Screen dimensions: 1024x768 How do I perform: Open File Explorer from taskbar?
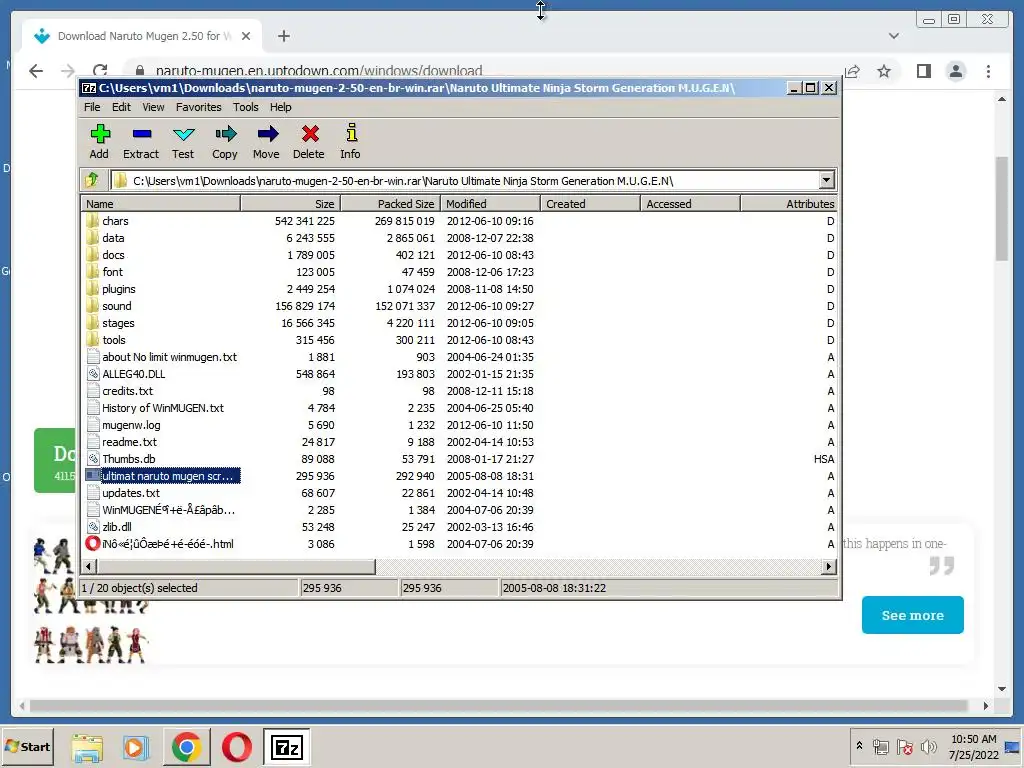pos(87,747)
